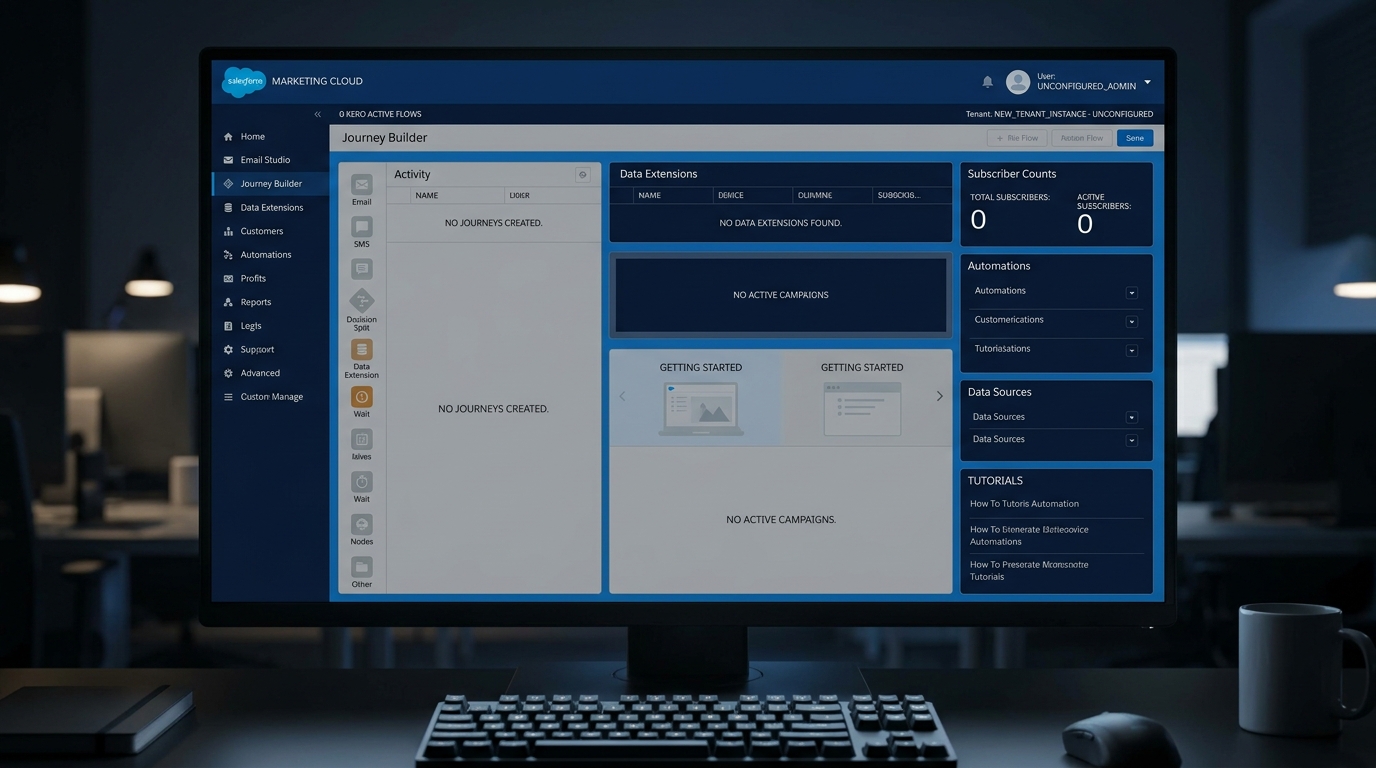Expand the Customerications dropdown arrow
Viewport: 1376px width, 768px height.
pyautogui.click(x=1131, y=322)
